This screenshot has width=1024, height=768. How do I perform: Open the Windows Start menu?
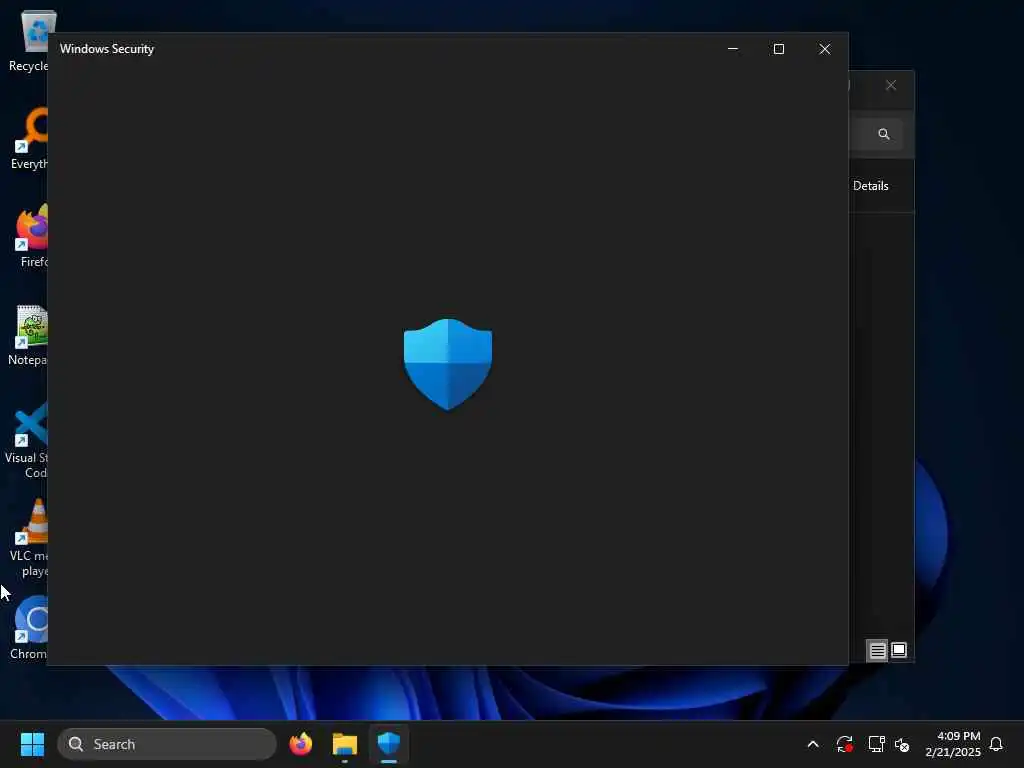pyautogui.click(x=32, y=744)
